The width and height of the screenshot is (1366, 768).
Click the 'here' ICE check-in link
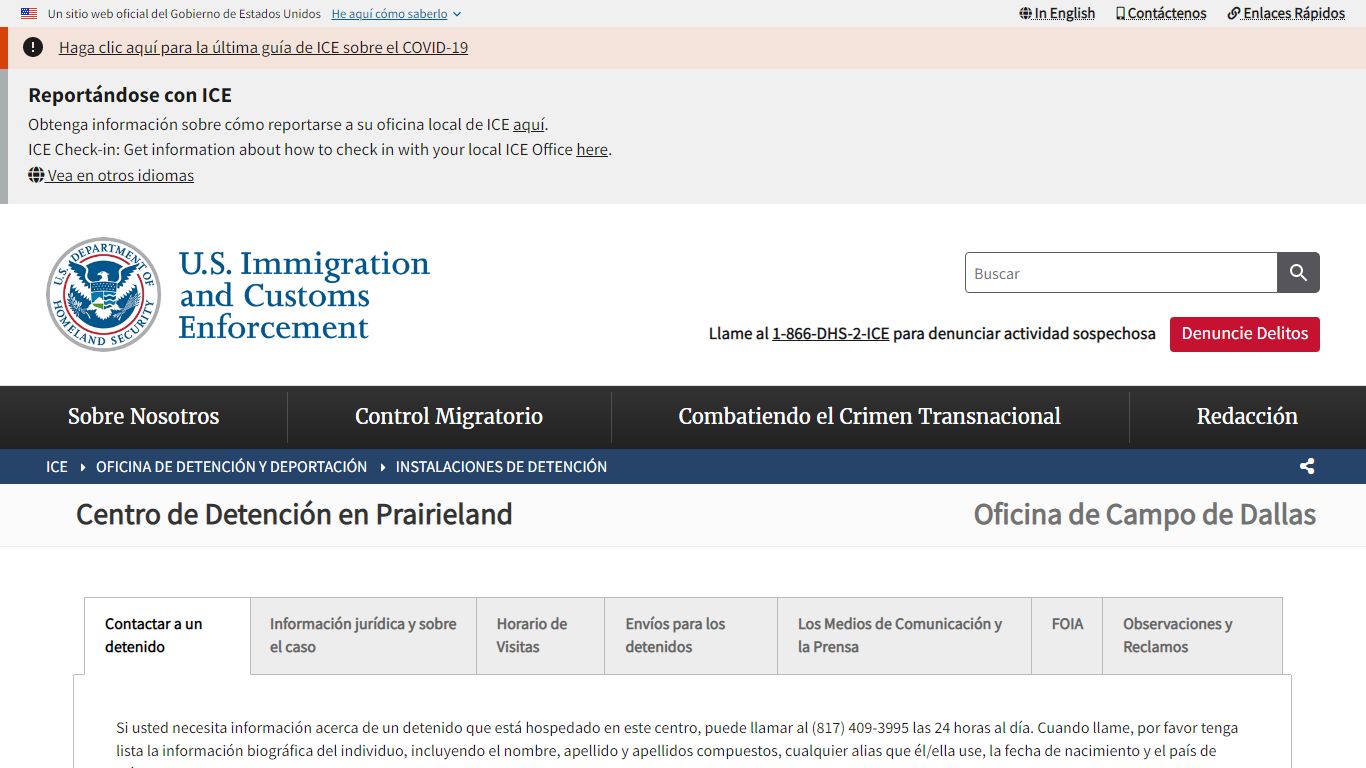click(592, 150)
